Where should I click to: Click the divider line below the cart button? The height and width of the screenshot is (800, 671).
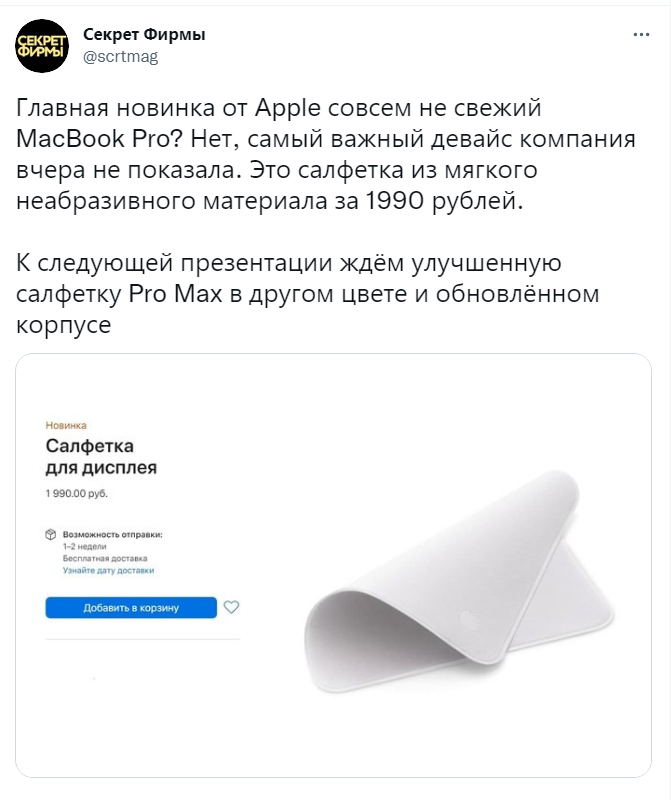pos(142,639)
